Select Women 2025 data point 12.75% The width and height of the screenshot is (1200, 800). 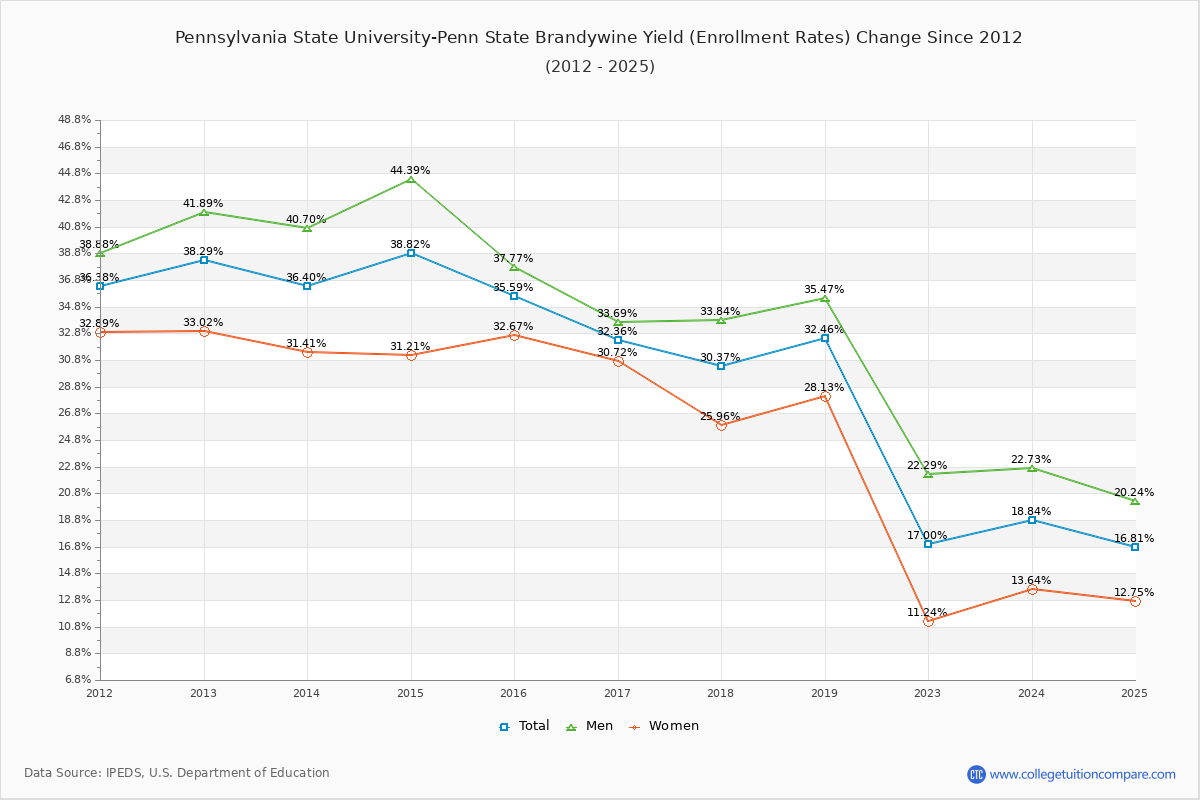pyautogui.click(x=1135, y=601)
